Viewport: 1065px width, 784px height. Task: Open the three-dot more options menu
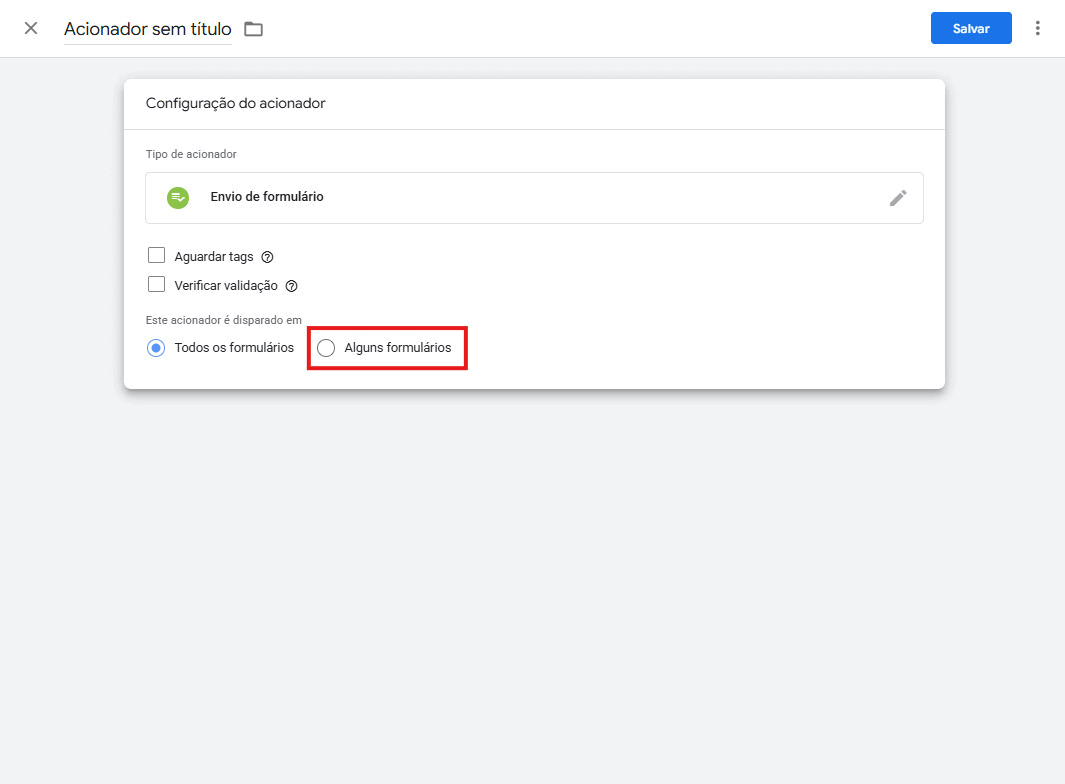click(1037, 28)
